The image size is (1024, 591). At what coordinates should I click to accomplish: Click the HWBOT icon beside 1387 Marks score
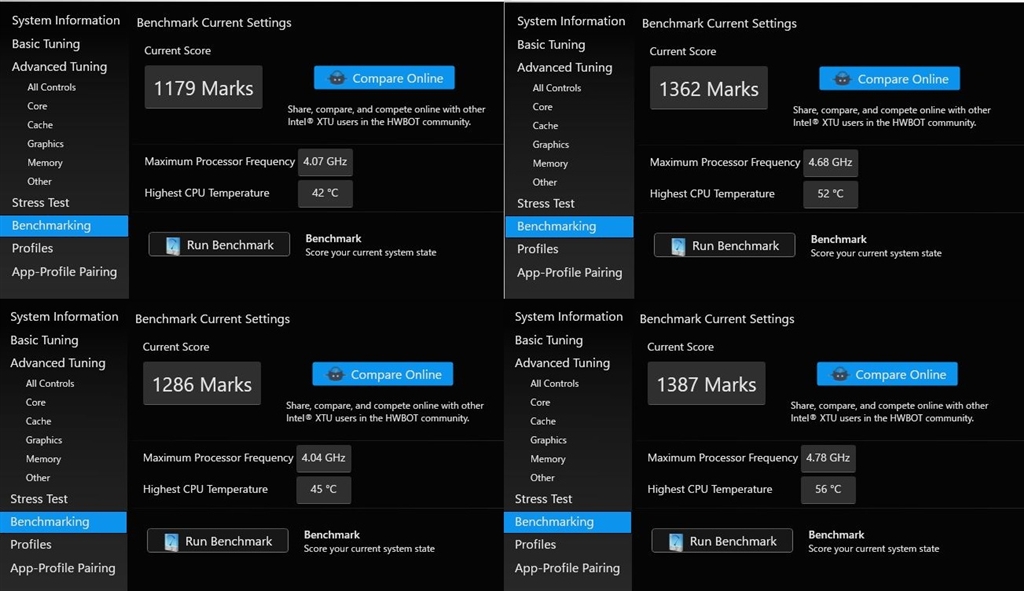click(840, 374)
